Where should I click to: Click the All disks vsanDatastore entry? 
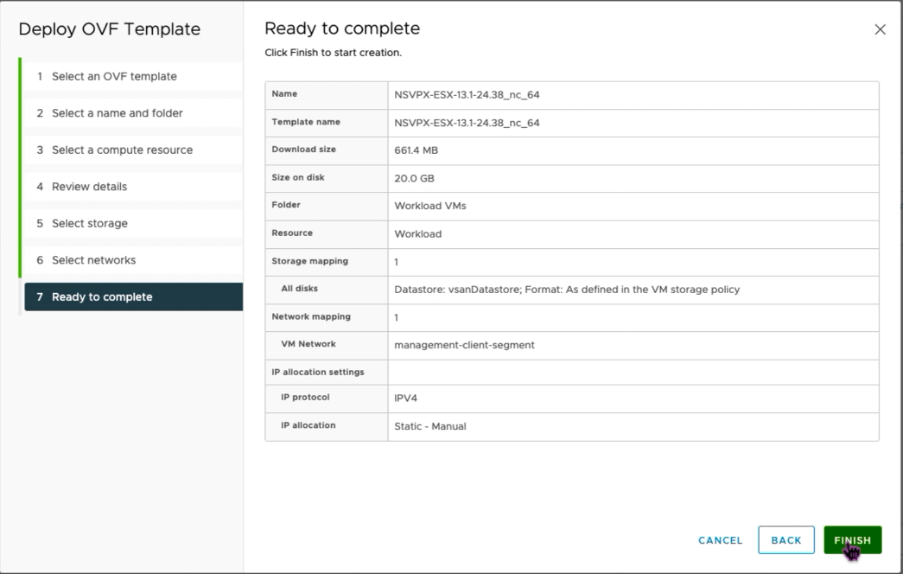(567, 289)
